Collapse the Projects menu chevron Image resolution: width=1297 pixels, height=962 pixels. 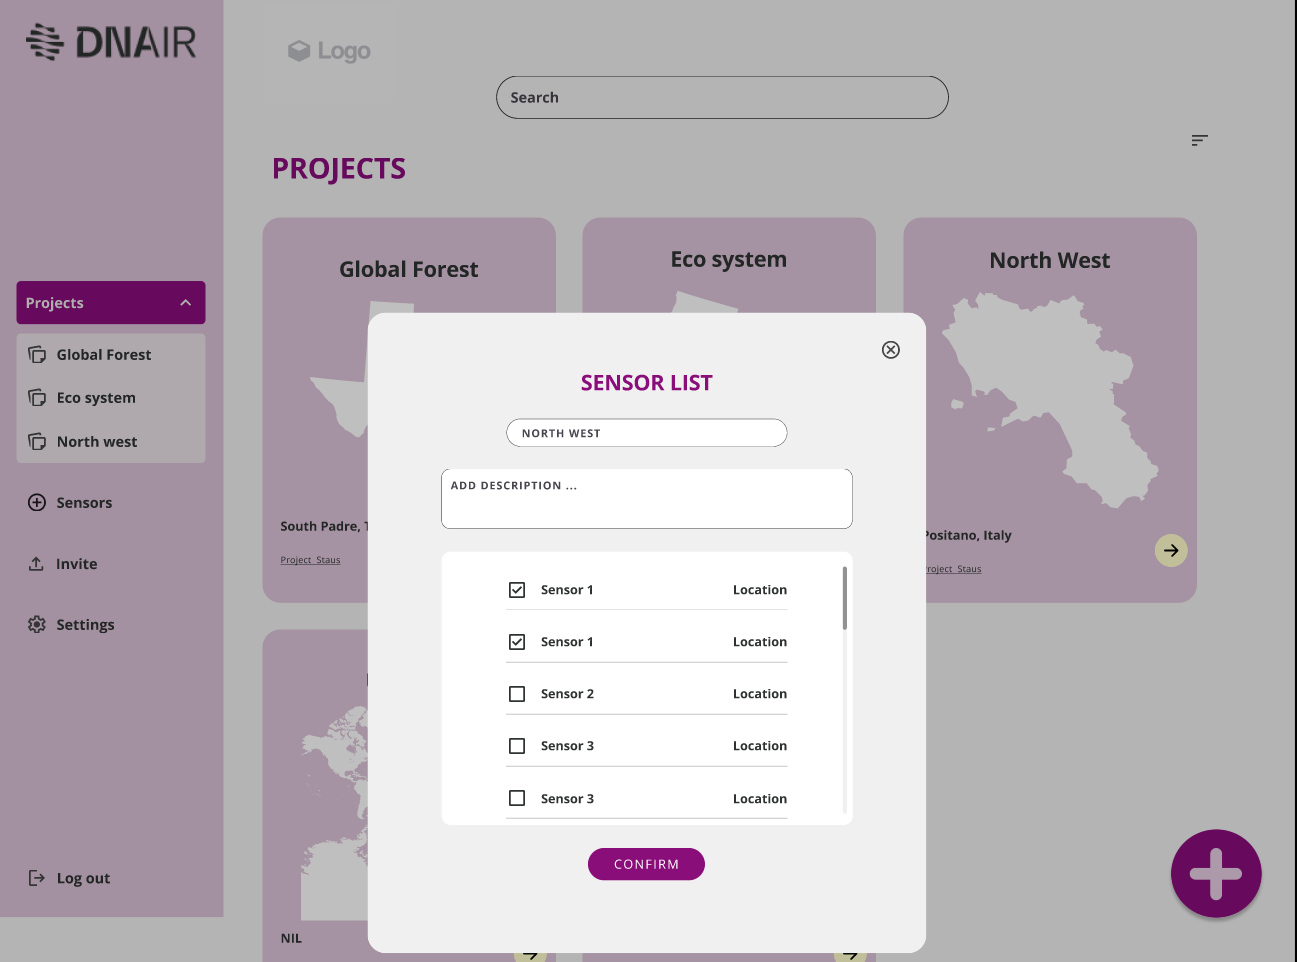[x=185, y=303]
